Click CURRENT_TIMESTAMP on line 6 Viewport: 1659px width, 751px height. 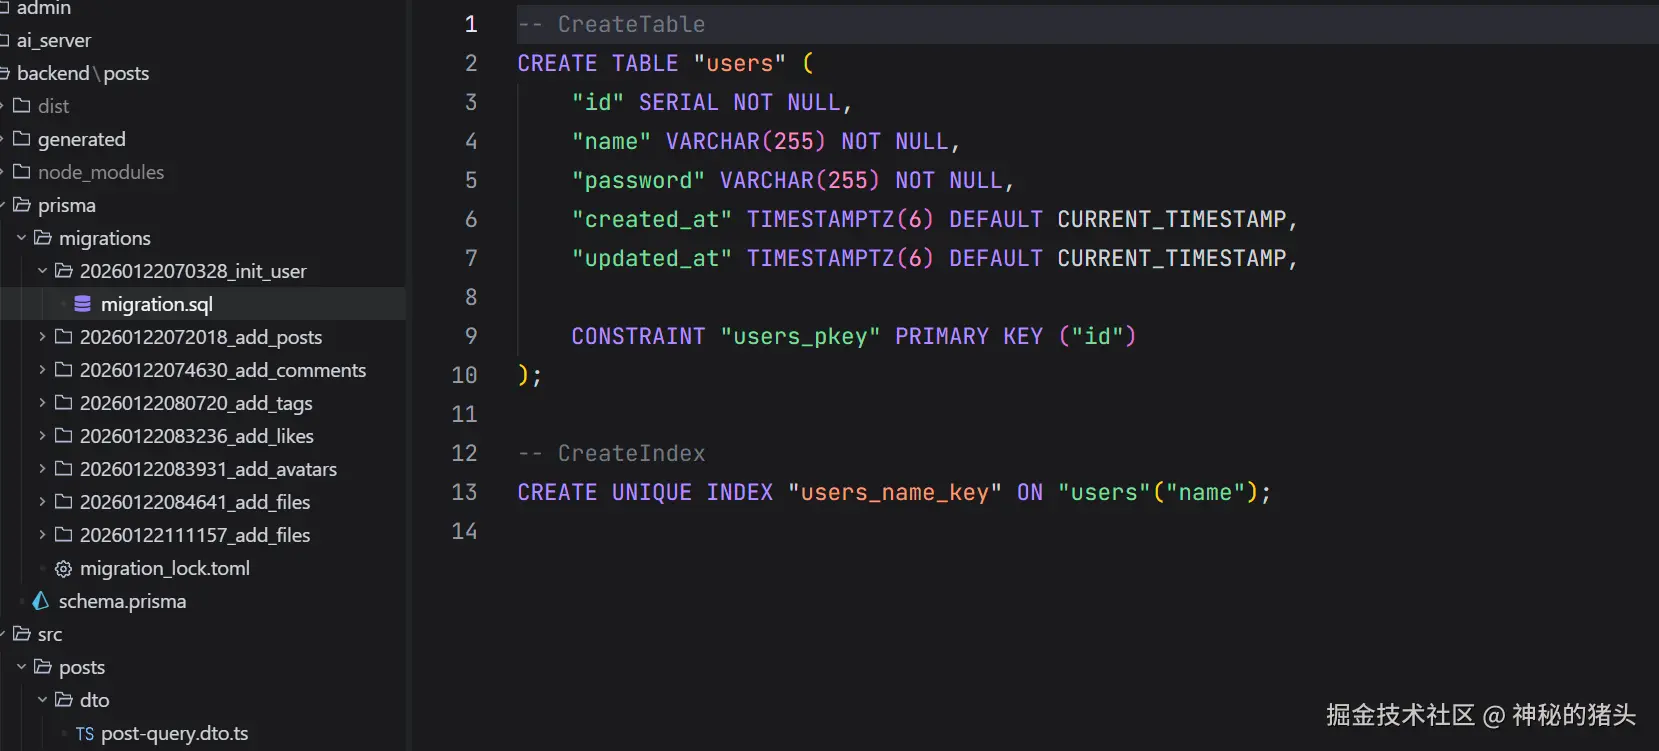tap(1172, 219)
